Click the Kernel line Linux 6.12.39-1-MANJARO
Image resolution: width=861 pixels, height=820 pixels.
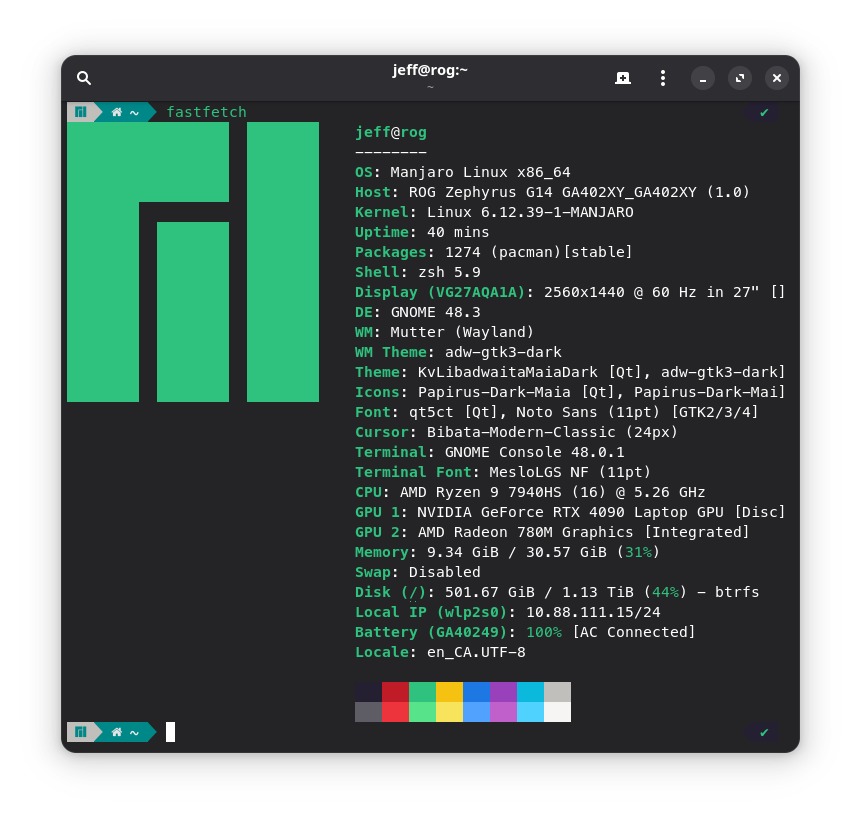[494, 212]
